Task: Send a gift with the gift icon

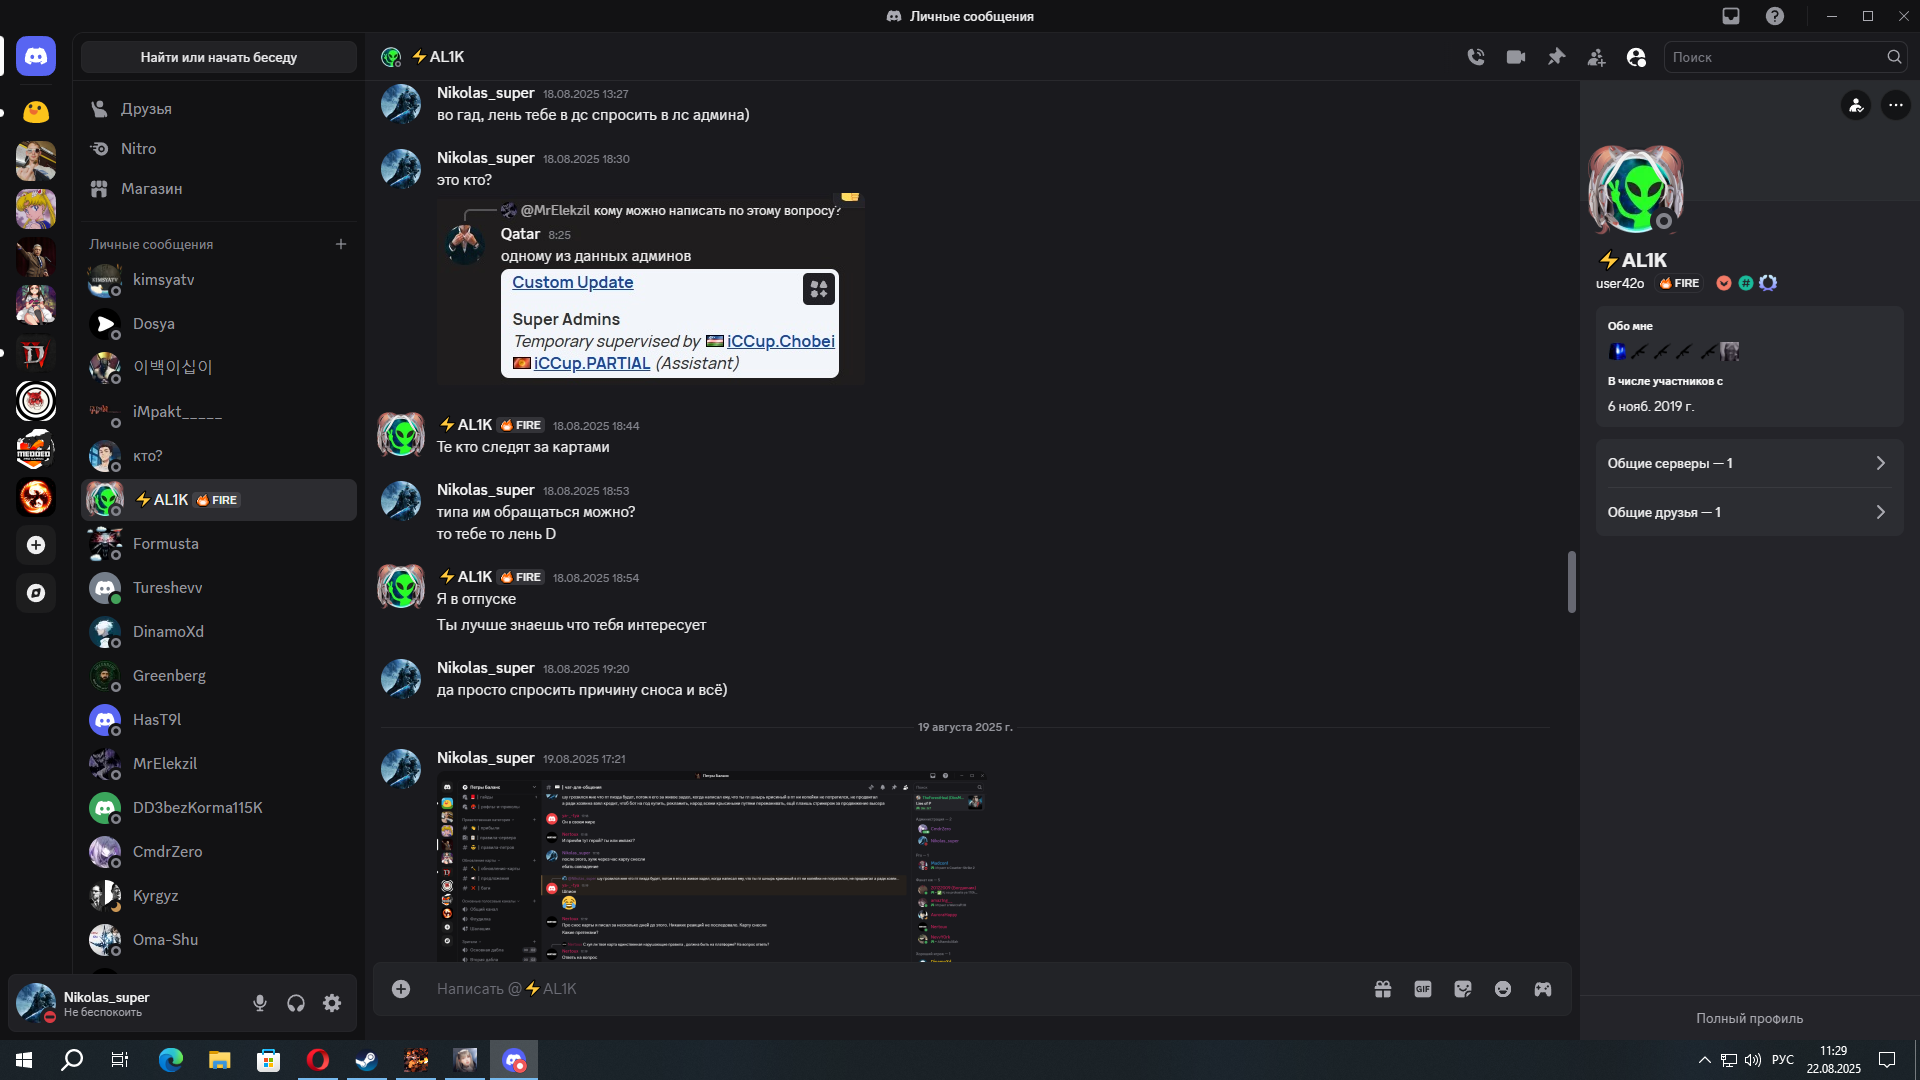Action: tap(1383, 989)
